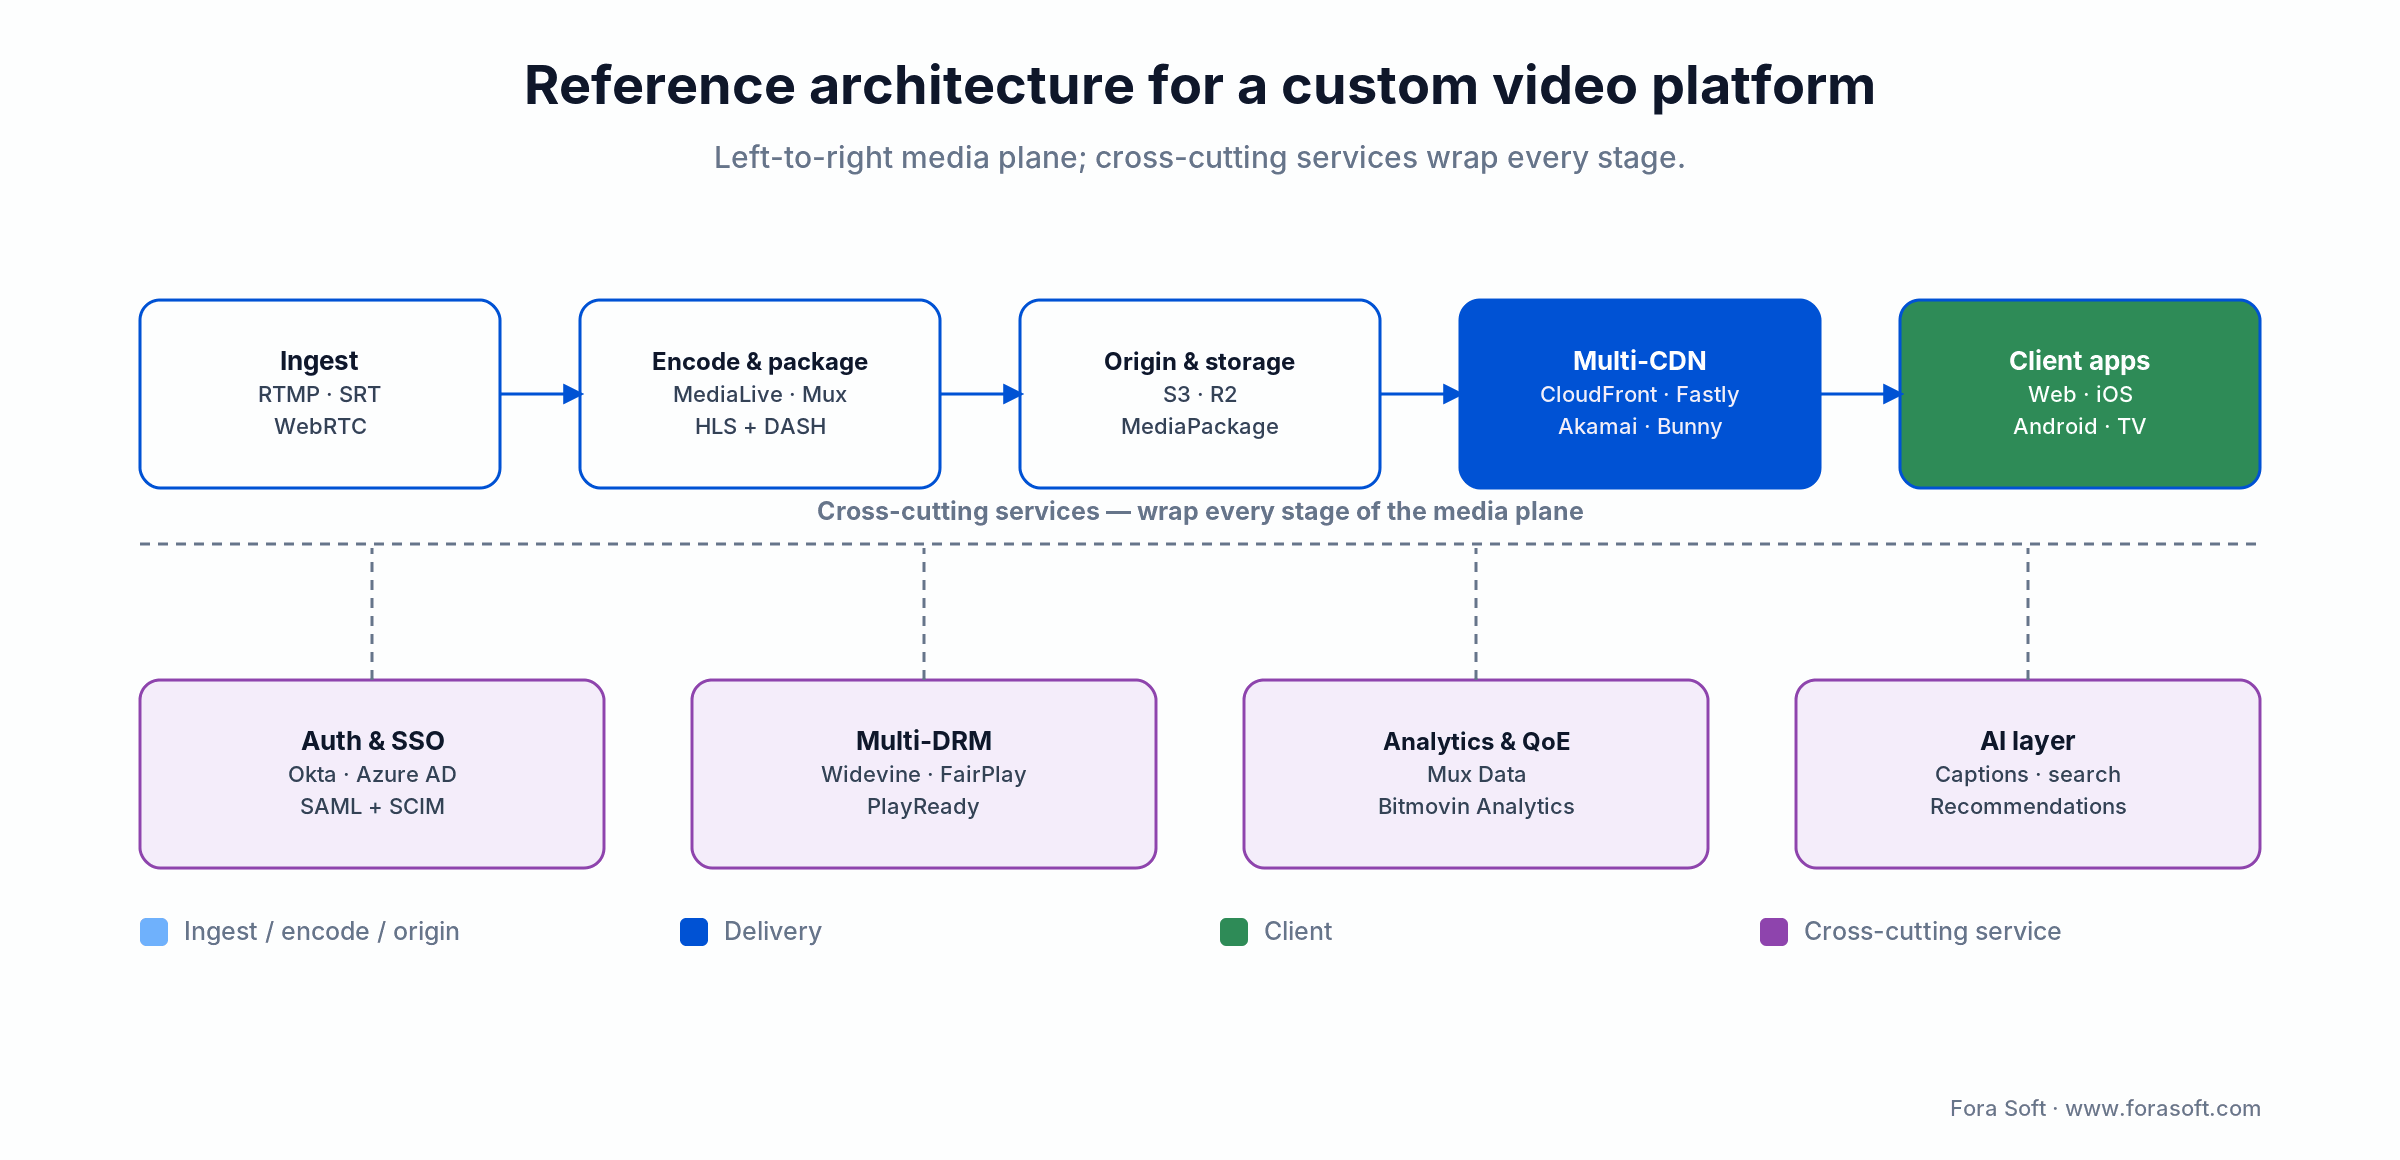Click 'Okta · Azure AD' text
This screenshot has width=2400, height=1160.
click(x=372, y=774)
